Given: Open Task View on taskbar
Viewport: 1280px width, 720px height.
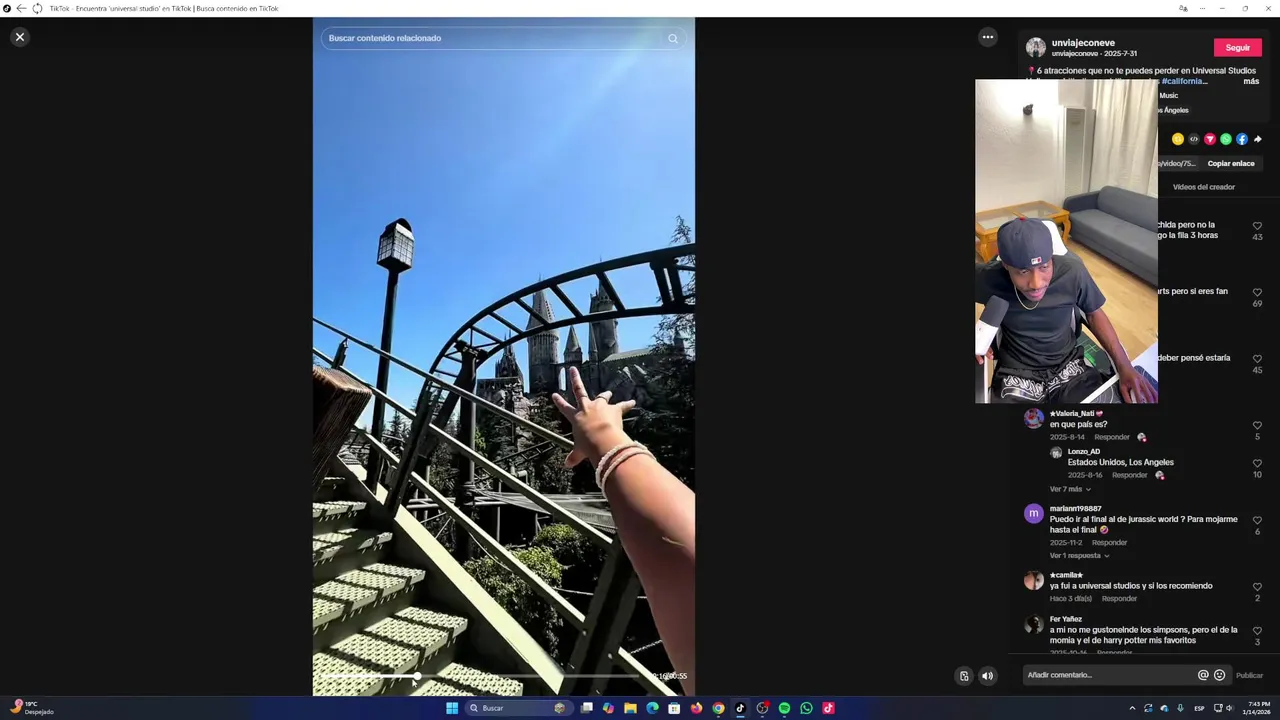Looking at the screenshot, I should click(x=587, y=708).
